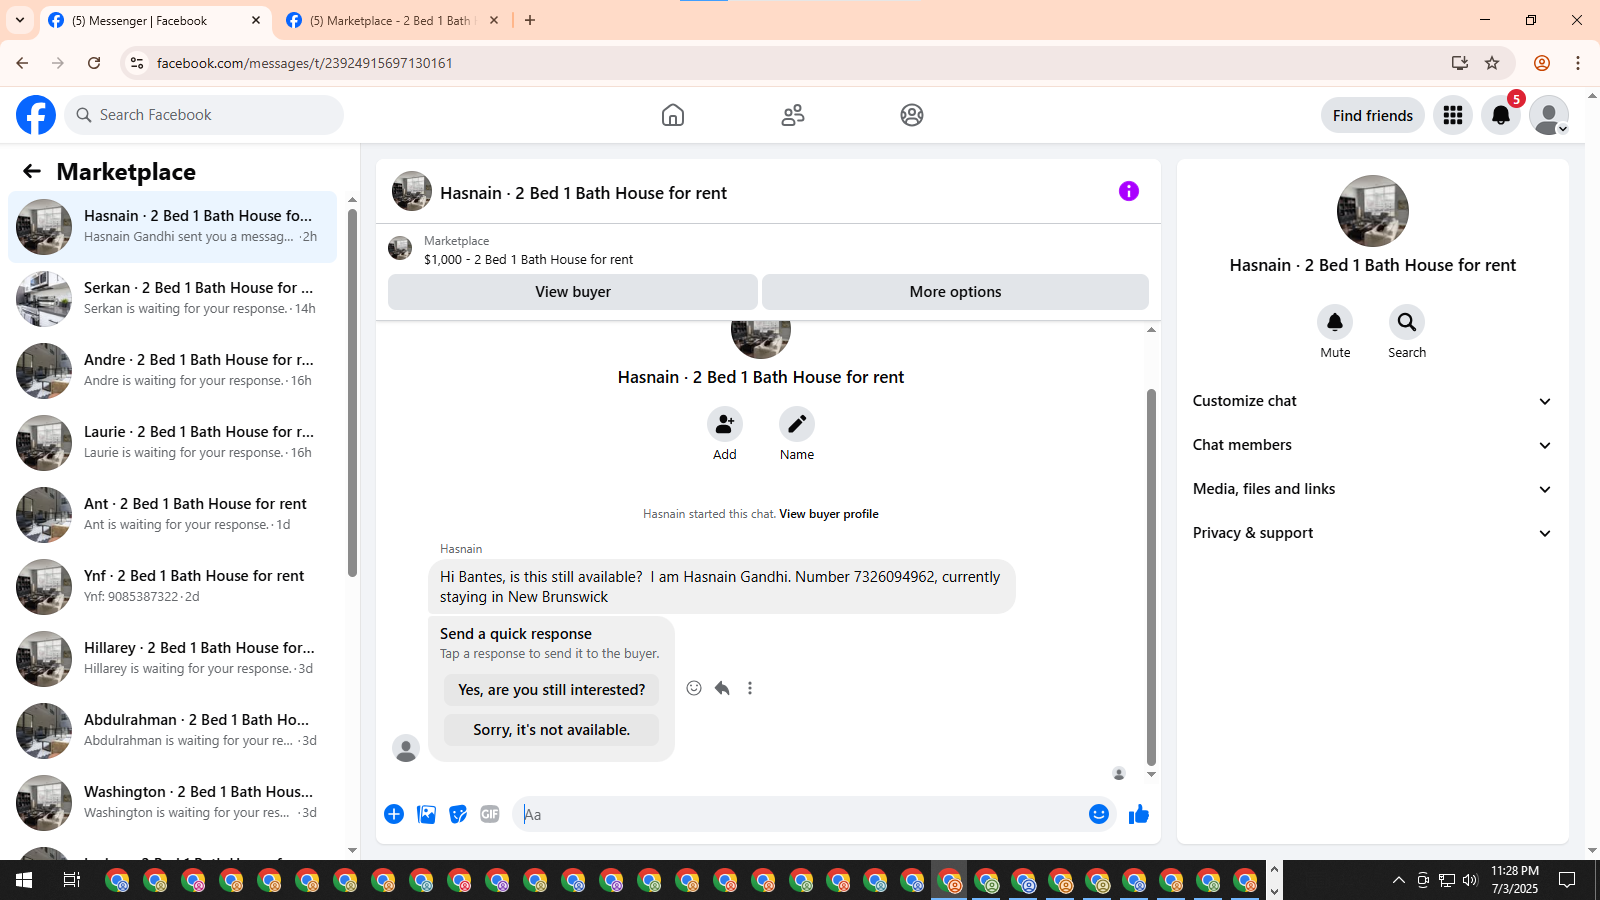Open the Groups icon in top navigation

pyautogui.click(x=912, y=115)
